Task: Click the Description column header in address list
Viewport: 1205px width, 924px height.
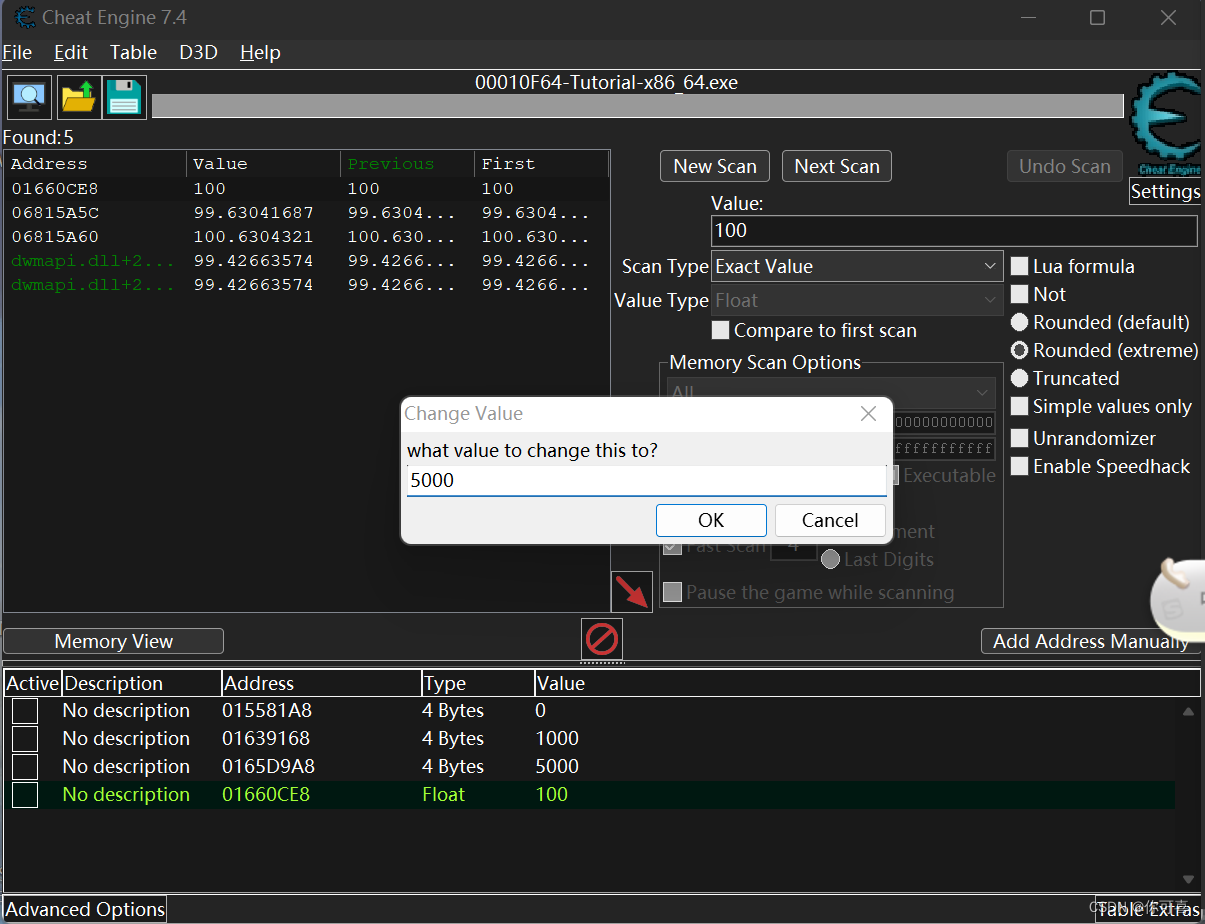Action: coord(141,683)
